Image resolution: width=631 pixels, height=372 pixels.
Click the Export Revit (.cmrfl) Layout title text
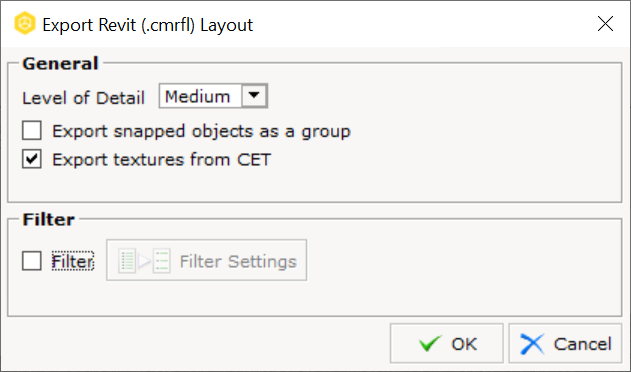tap(148, 25)
